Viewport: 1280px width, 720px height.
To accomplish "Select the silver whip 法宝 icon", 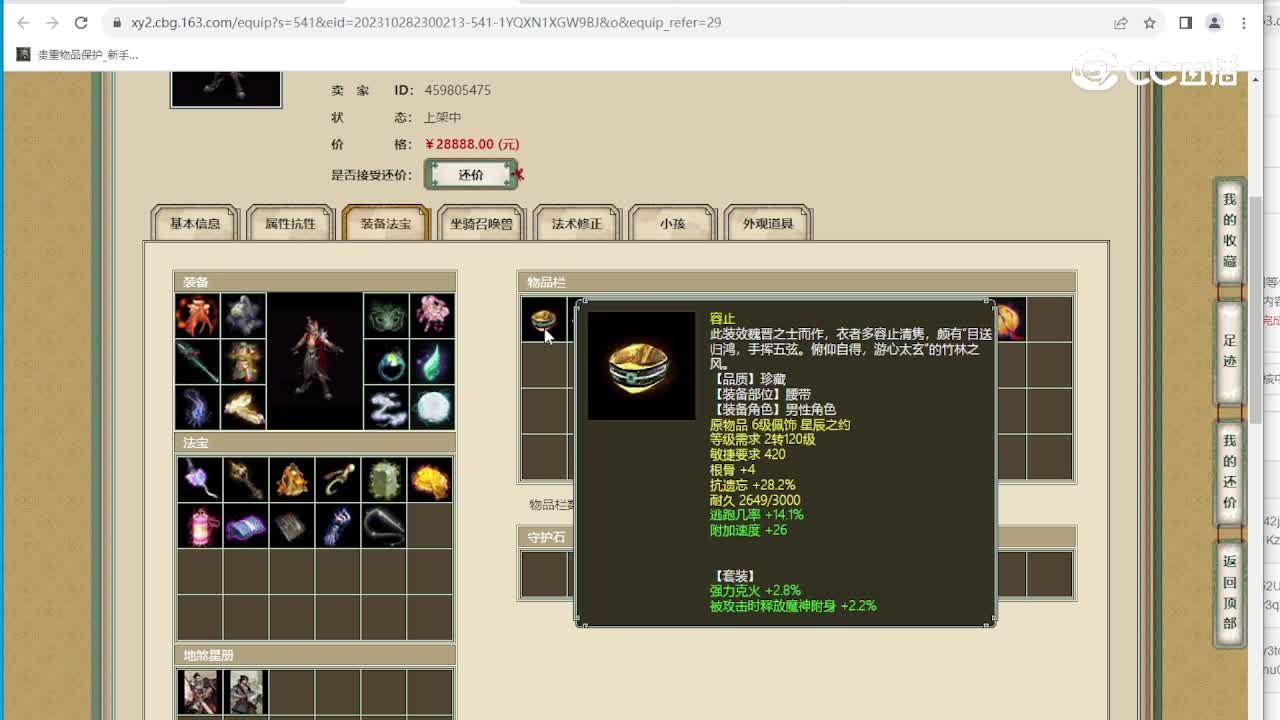I will click(383, 526).
